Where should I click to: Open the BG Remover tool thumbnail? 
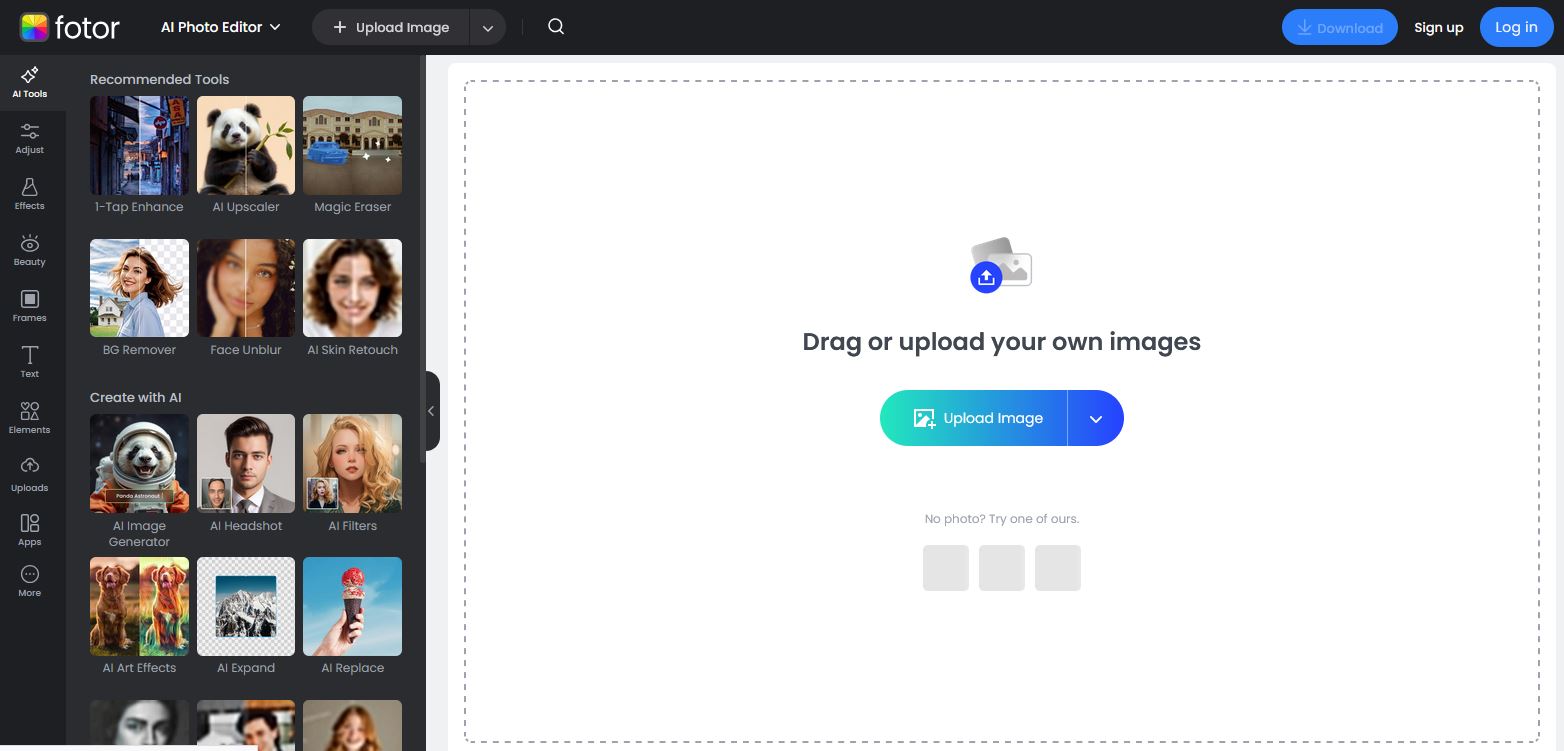click(x=139, y=288)
